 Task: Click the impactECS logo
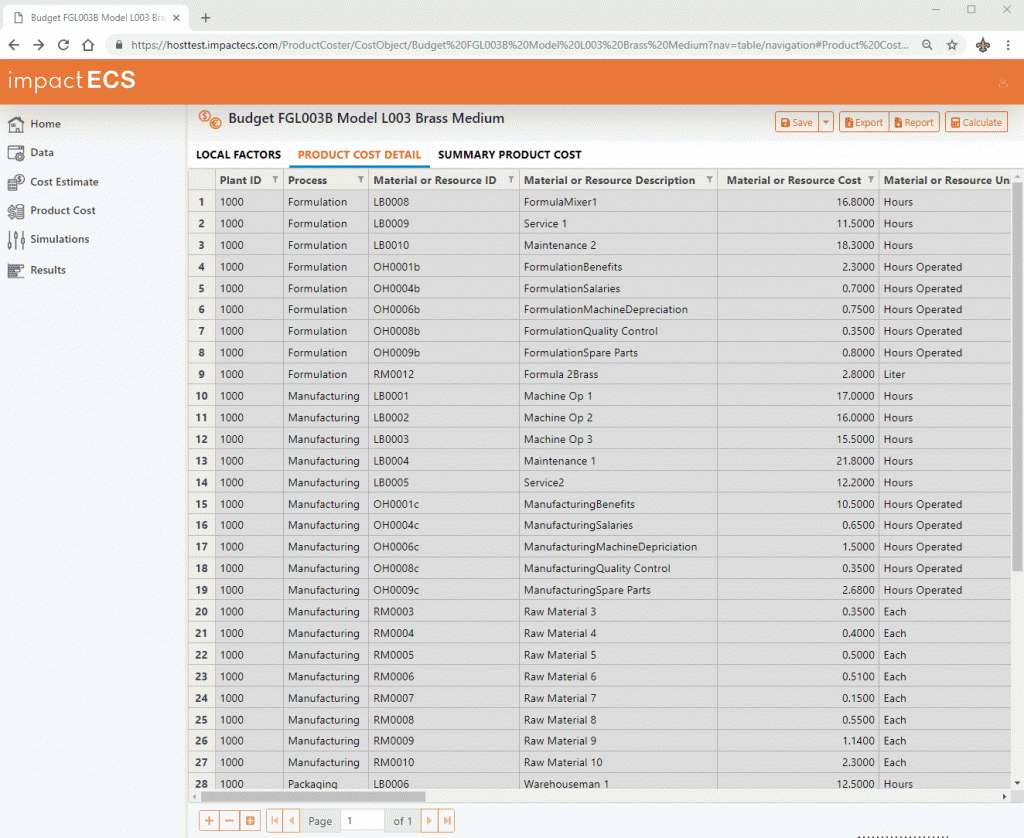(71, 80)
